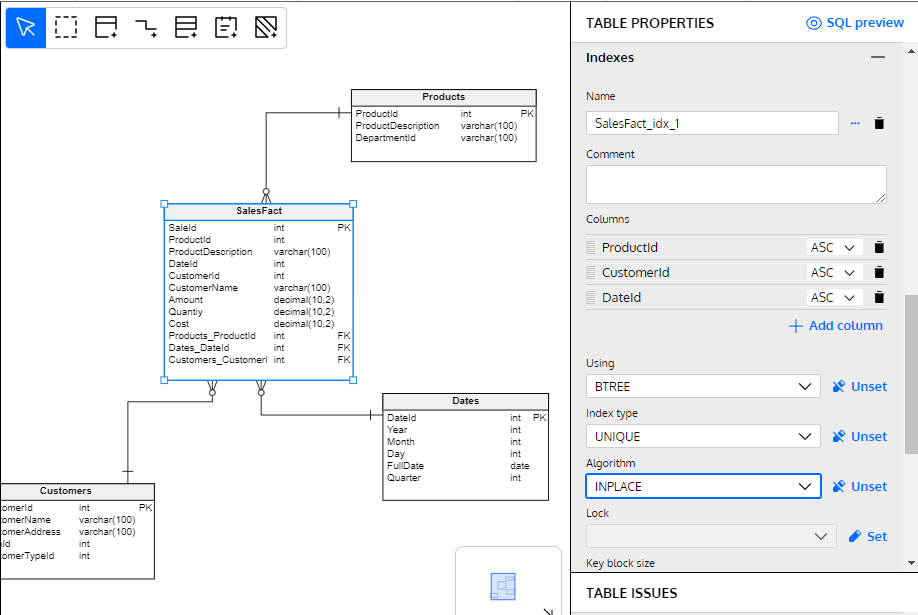
Task: Choose the dashed rectangle area selection tool
Action: [x=66, y=28]
